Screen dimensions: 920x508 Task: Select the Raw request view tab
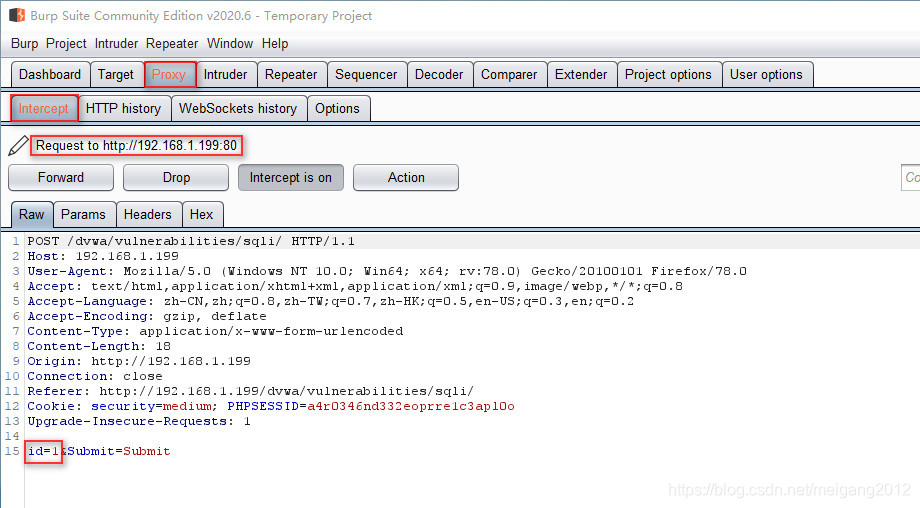pos(32,215)
